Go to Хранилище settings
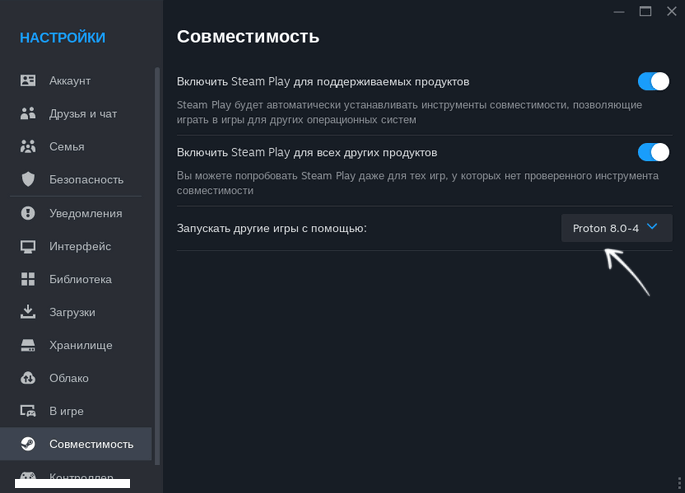Screen dimensions: 685x493 76,345
